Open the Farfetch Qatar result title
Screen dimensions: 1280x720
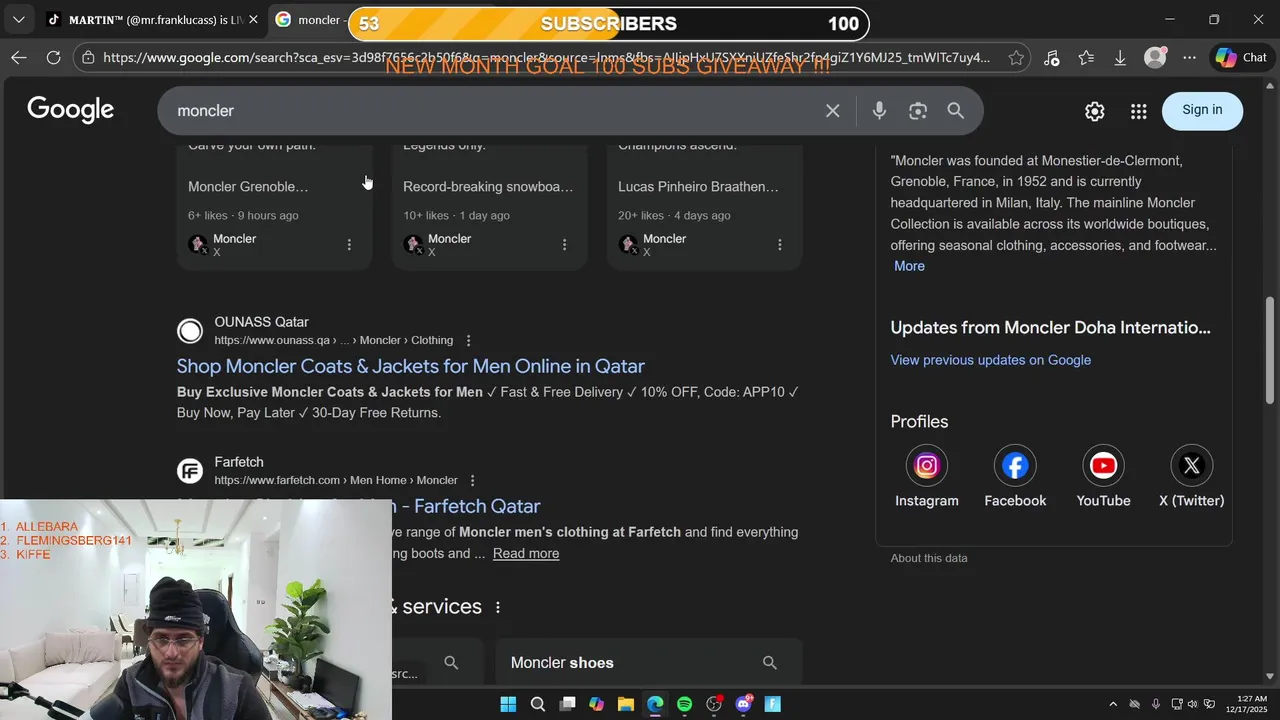click(x=466, y=506)
